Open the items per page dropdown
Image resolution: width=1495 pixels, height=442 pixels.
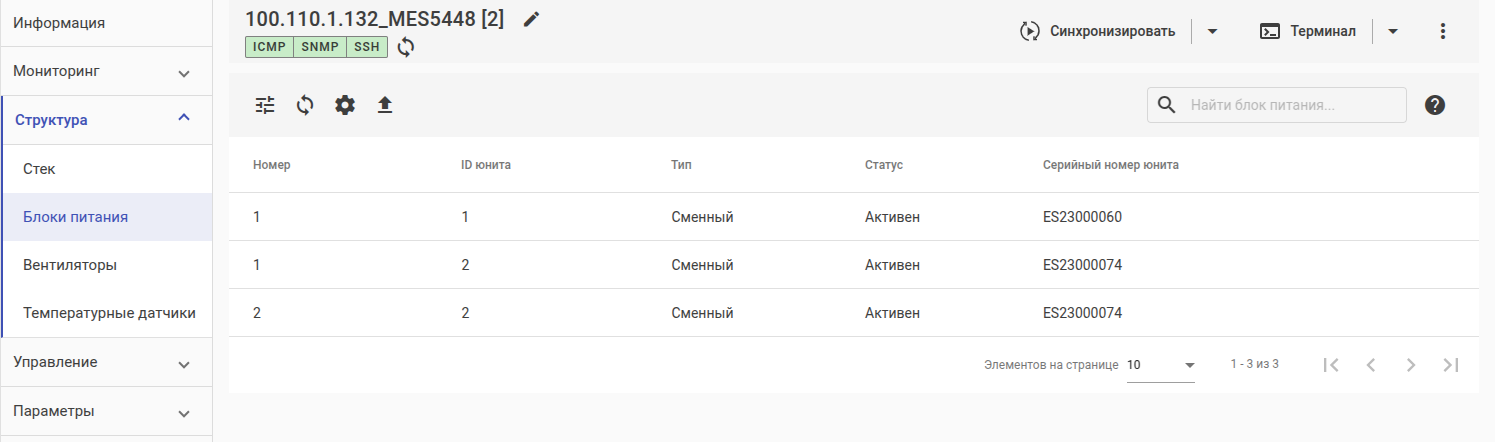click(1161, 365)
